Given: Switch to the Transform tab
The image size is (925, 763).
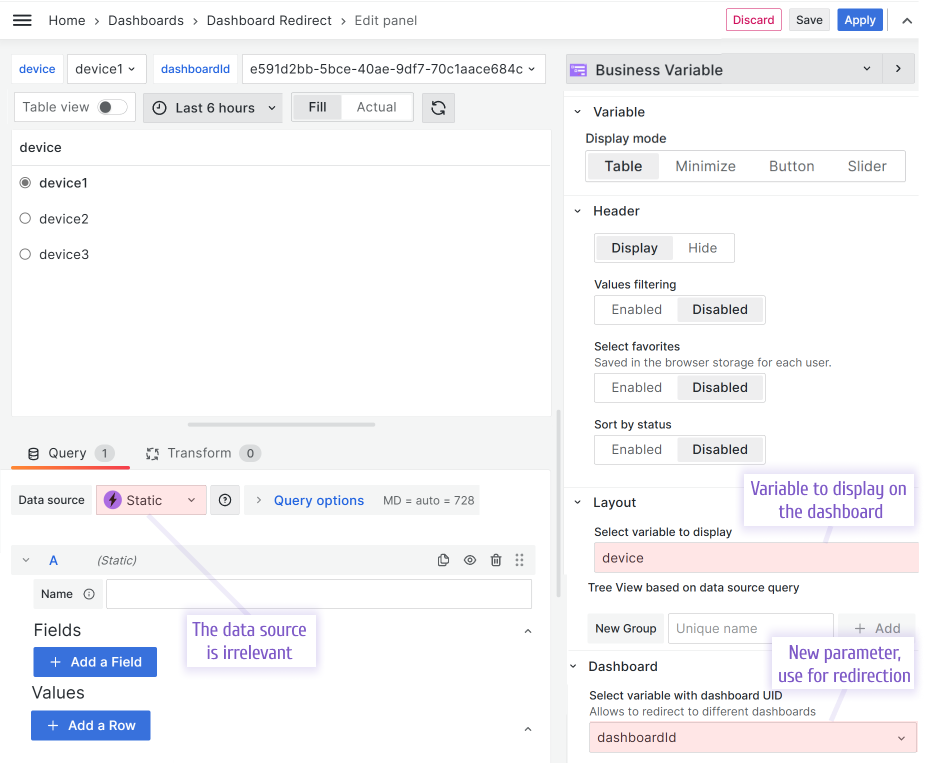Looking at the screenshot, I should [200, 452].
